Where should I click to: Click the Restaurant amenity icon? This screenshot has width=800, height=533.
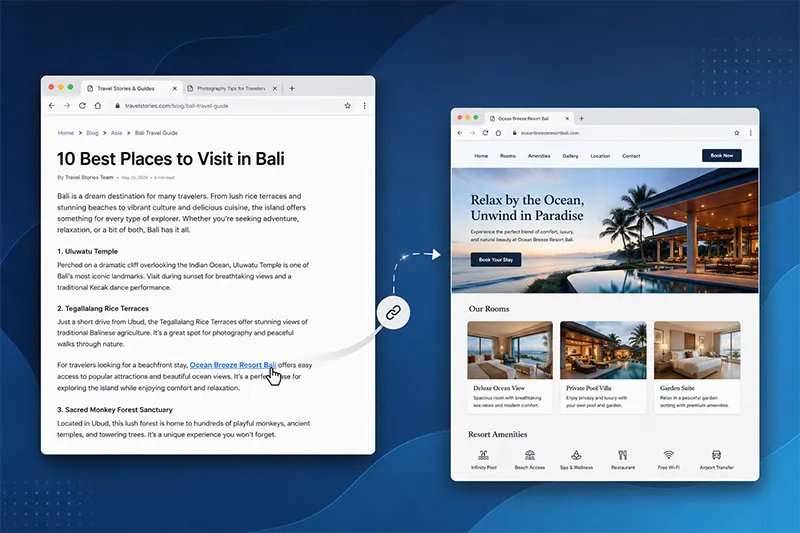[x=622, y=454]
